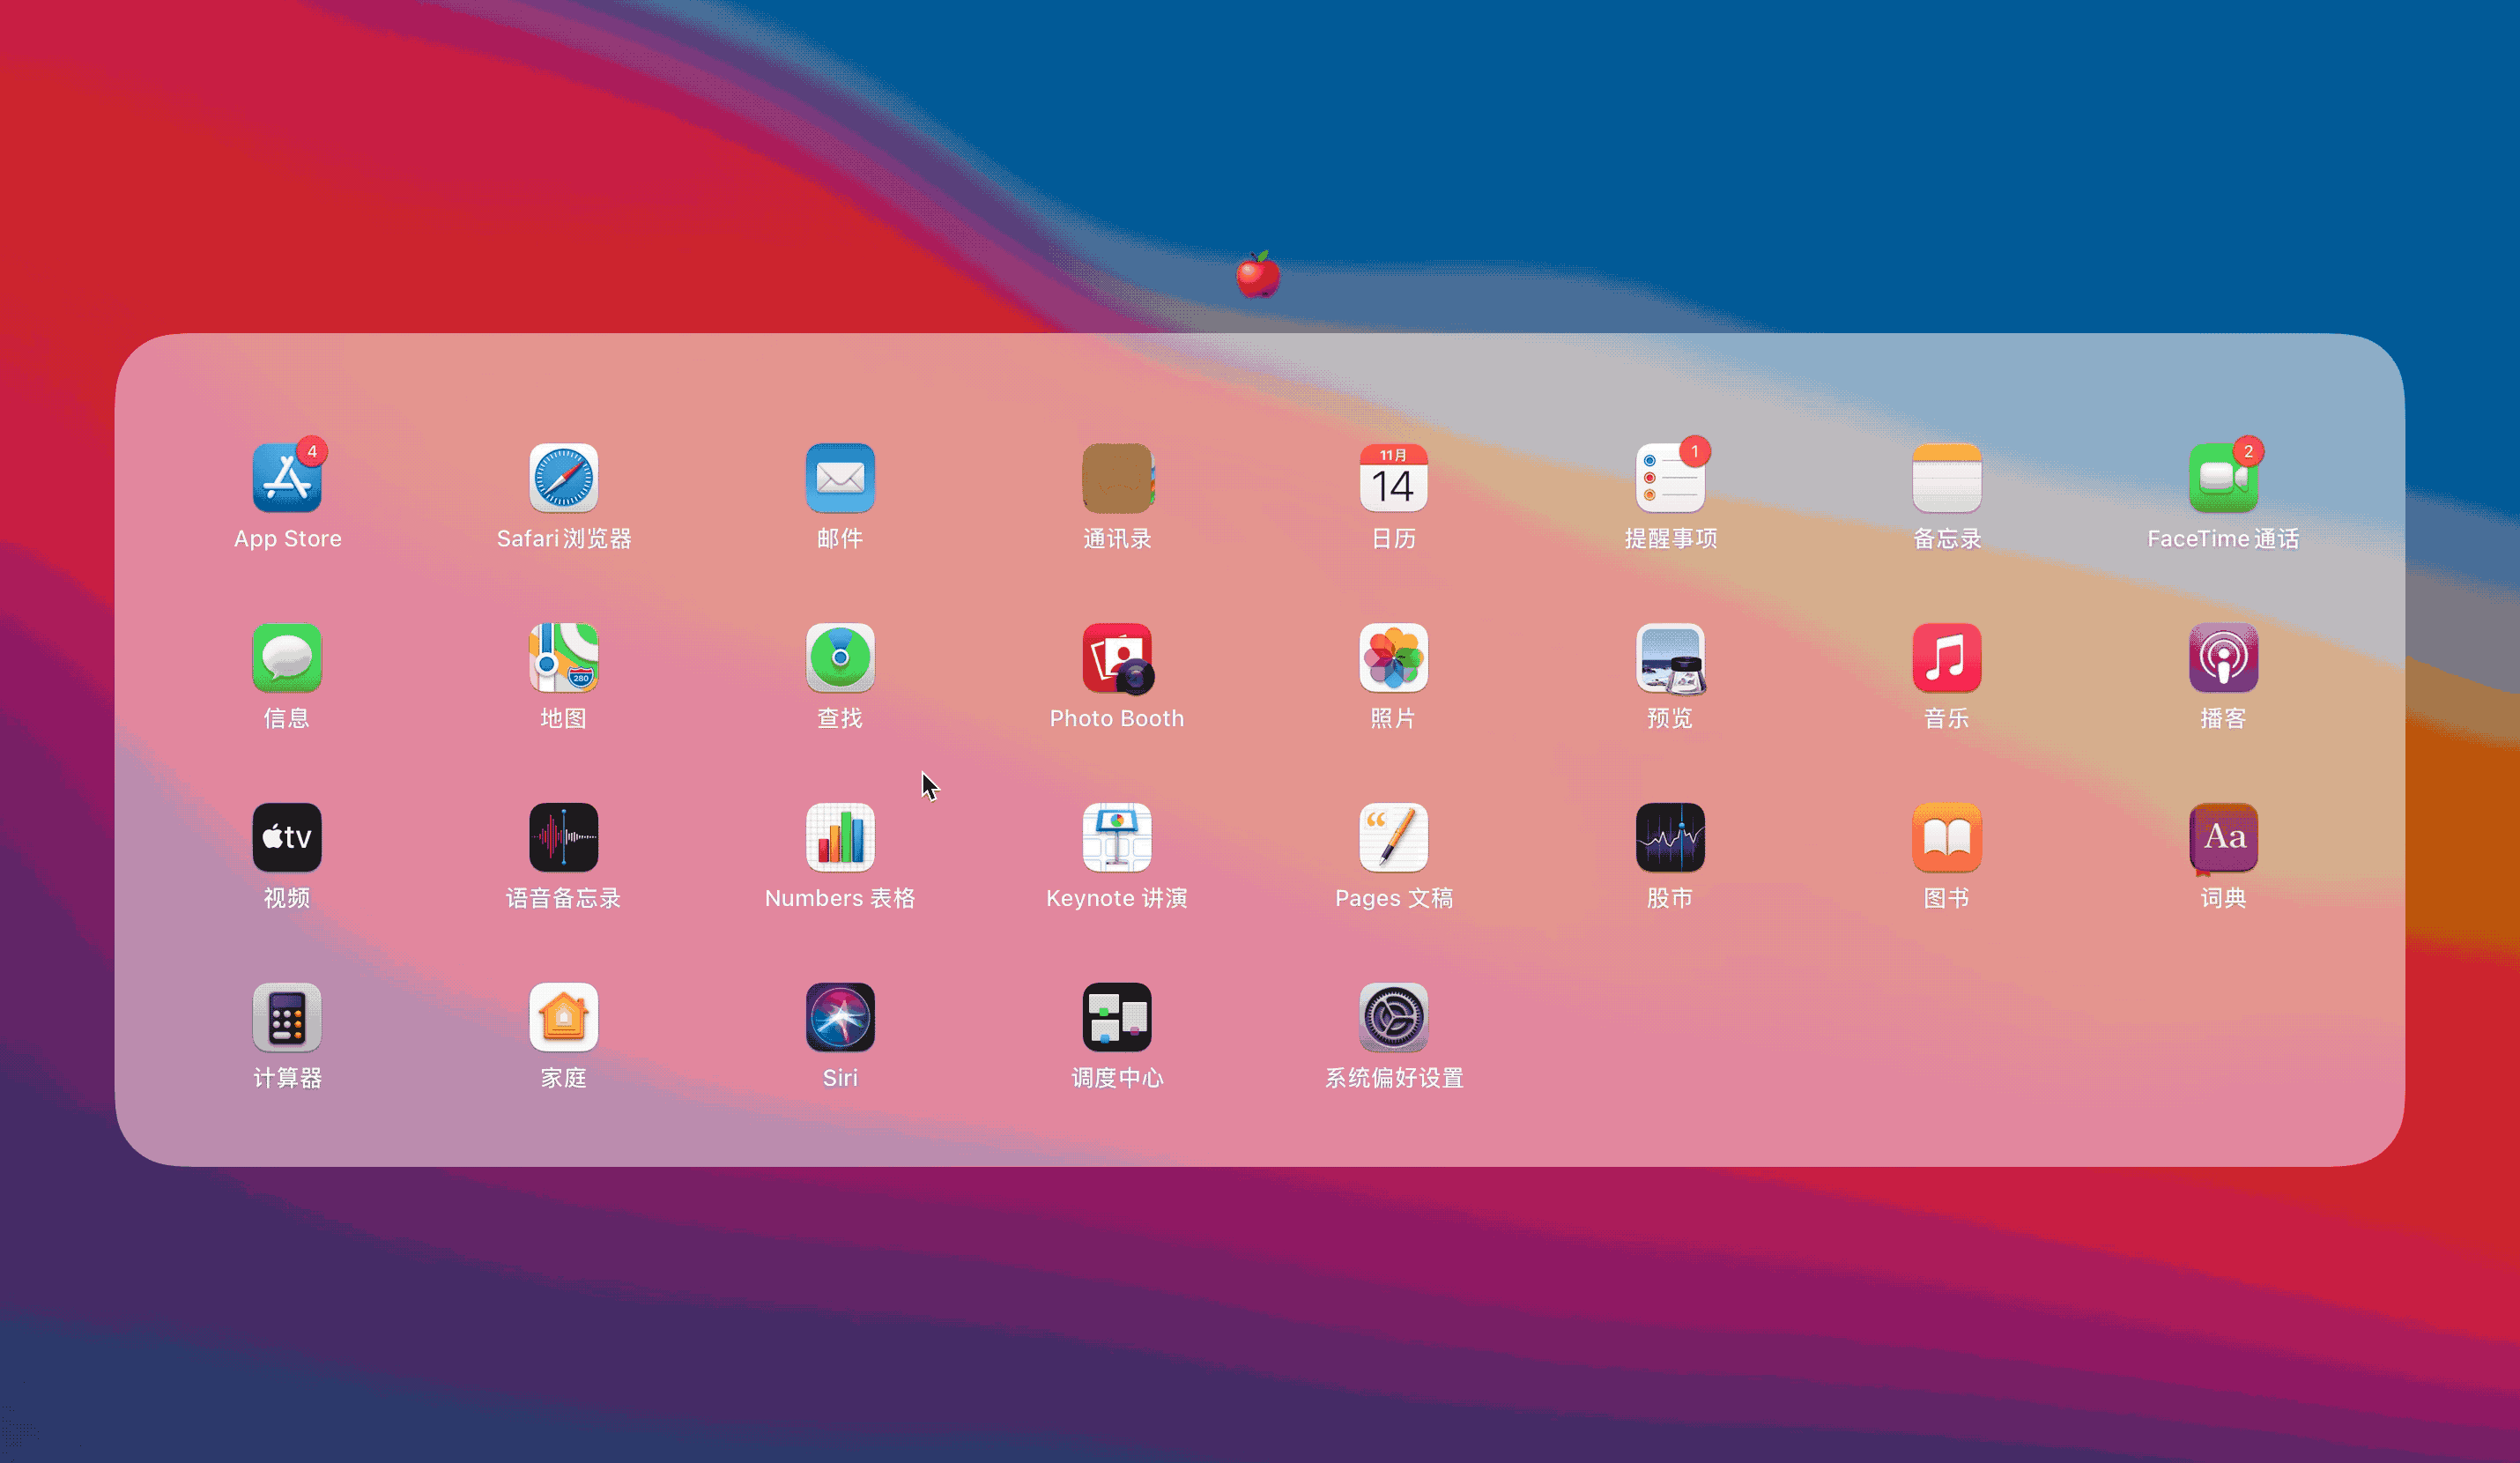Open the 股市 (Stocks) app
Screen dimensions: 2520x1463
1670,837
